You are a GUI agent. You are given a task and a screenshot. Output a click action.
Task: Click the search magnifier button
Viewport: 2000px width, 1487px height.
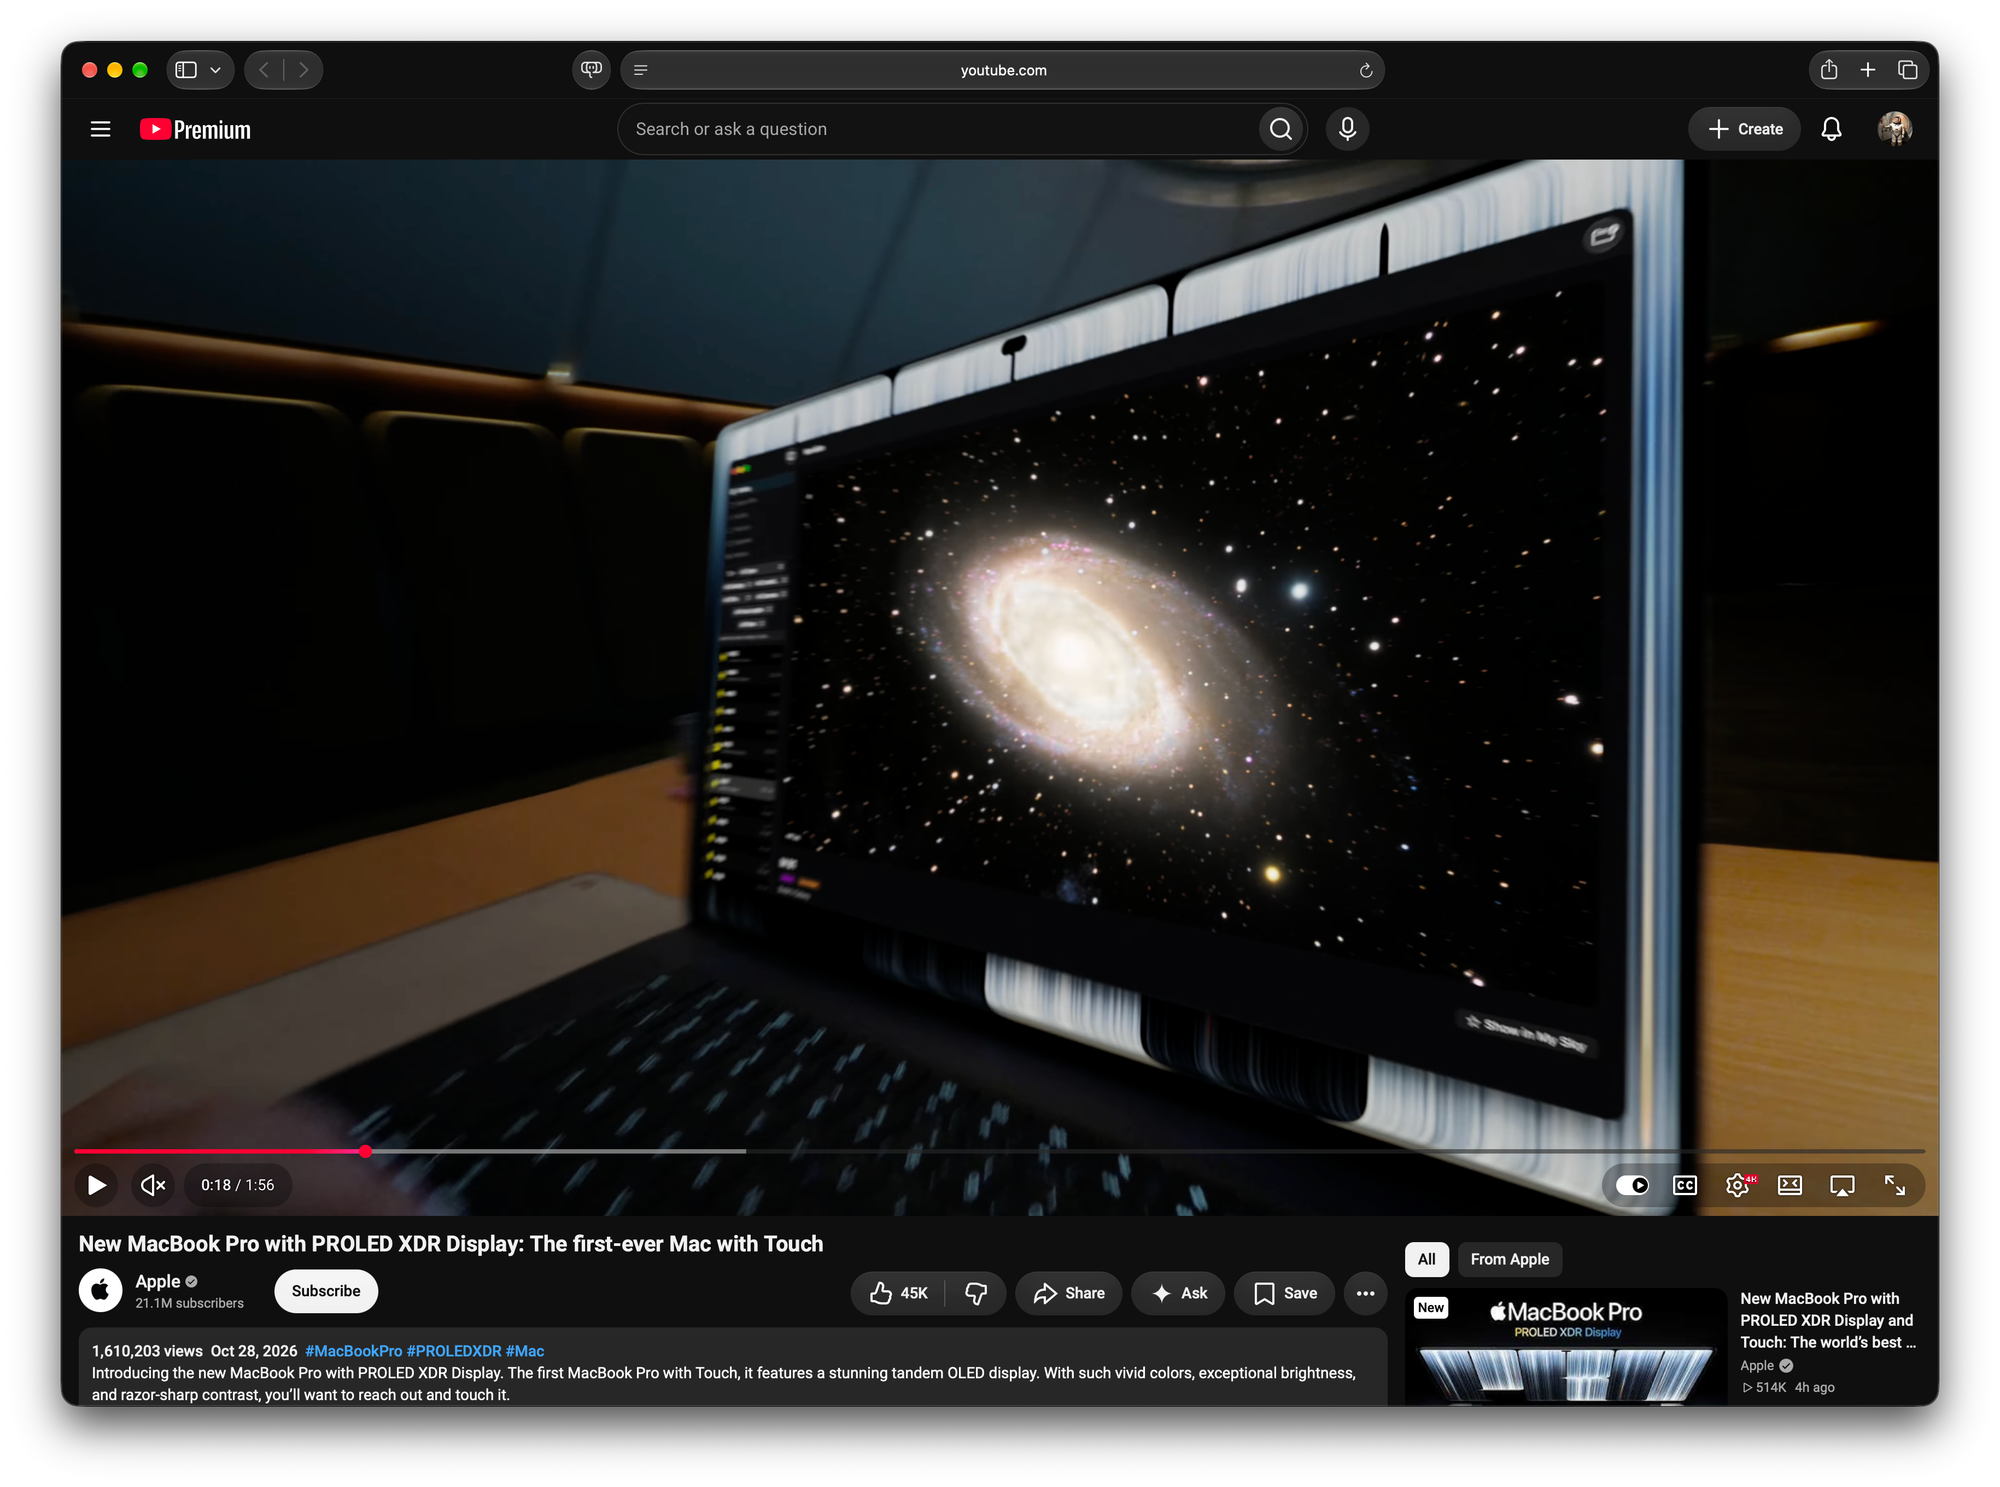point(1281,129)
